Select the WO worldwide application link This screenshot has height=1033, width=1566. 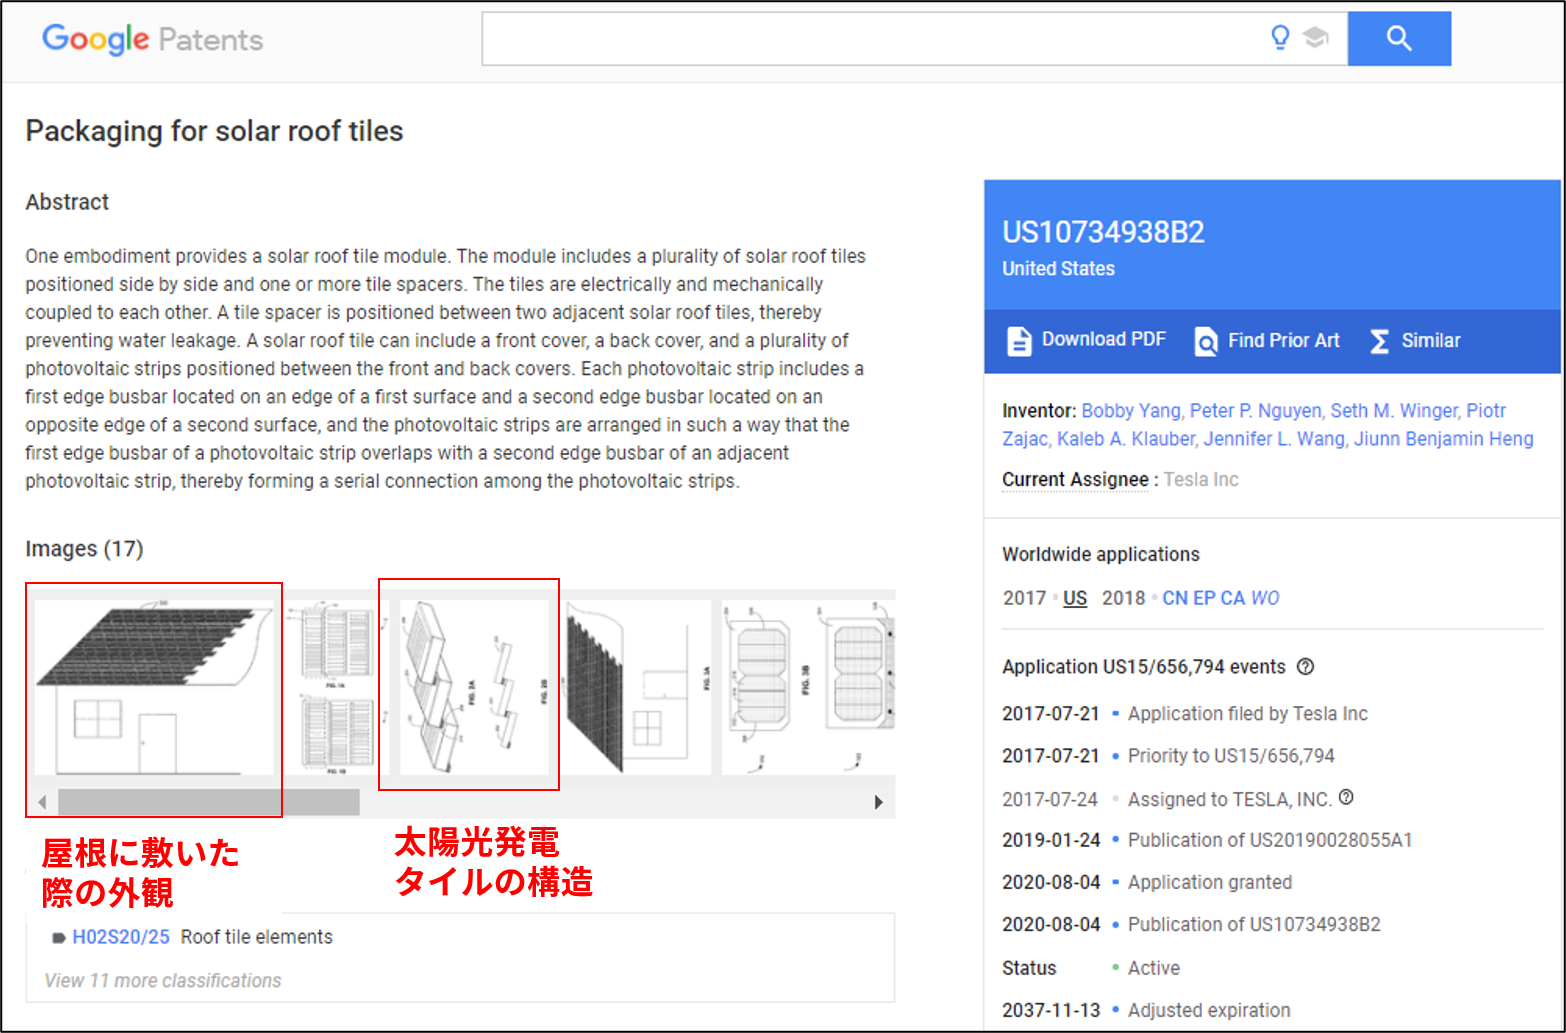pyautogui.click(x=1265, y=598)
